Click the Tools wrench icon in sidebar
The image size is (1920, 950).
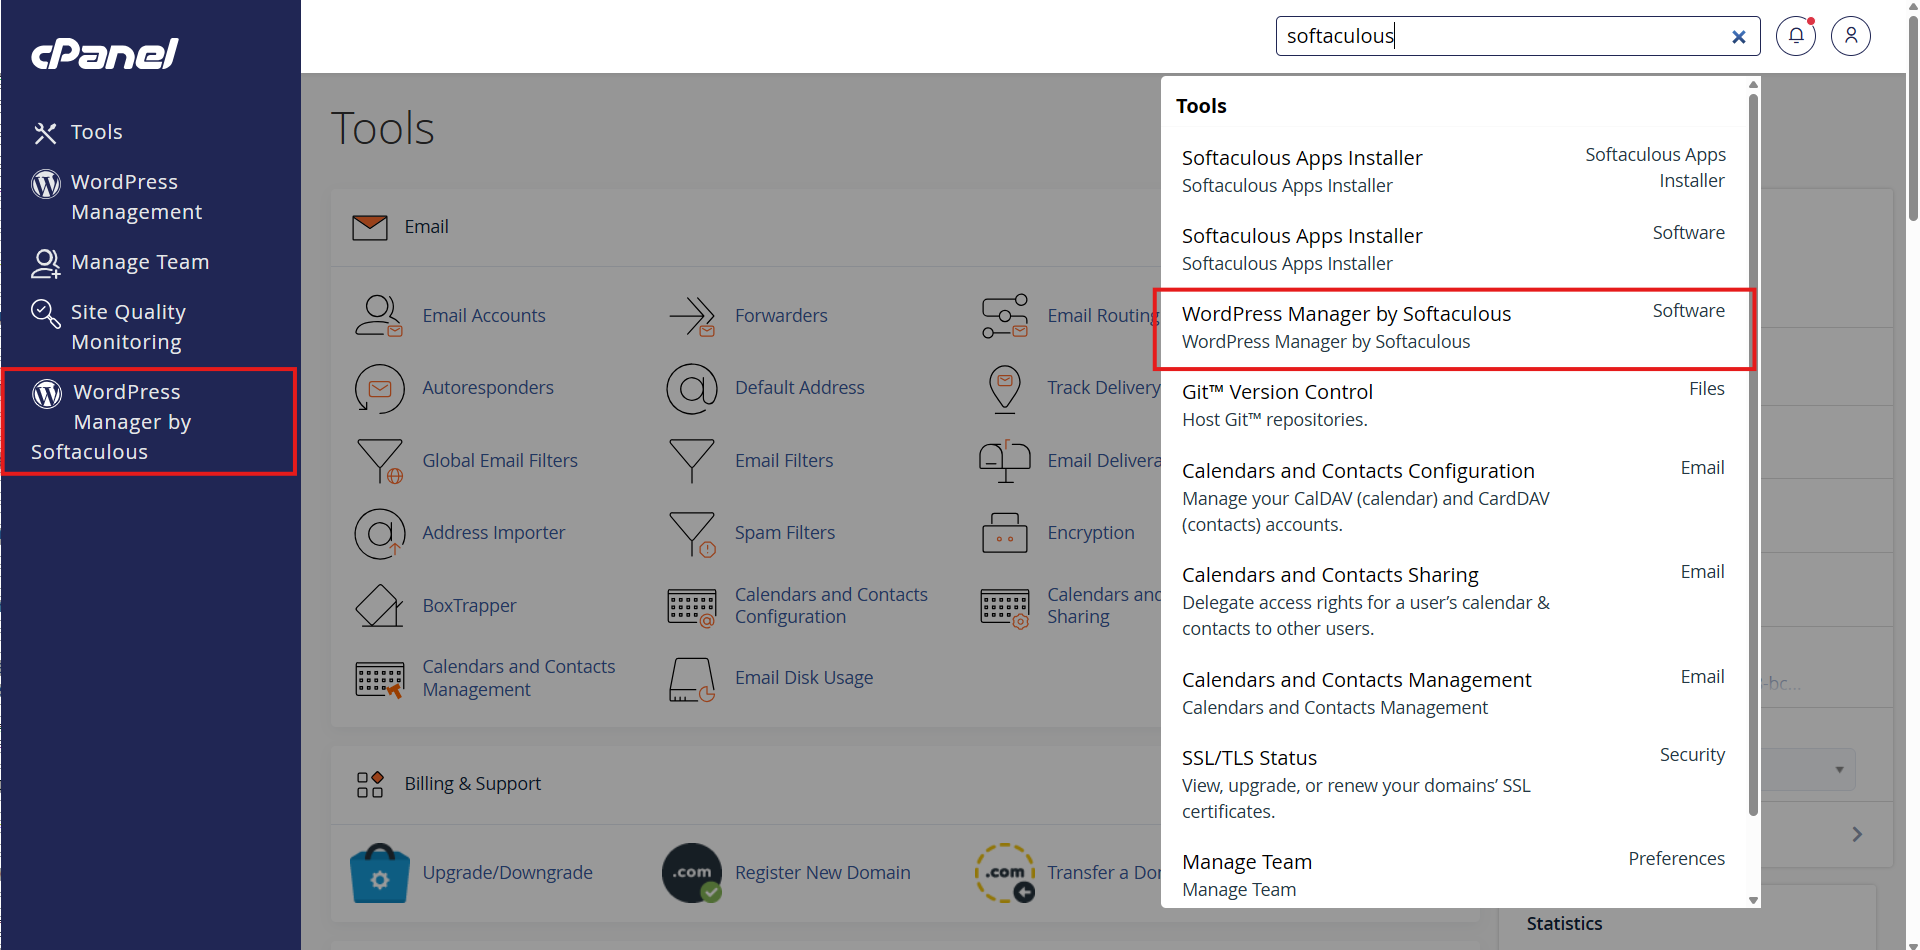pos(45,133)
